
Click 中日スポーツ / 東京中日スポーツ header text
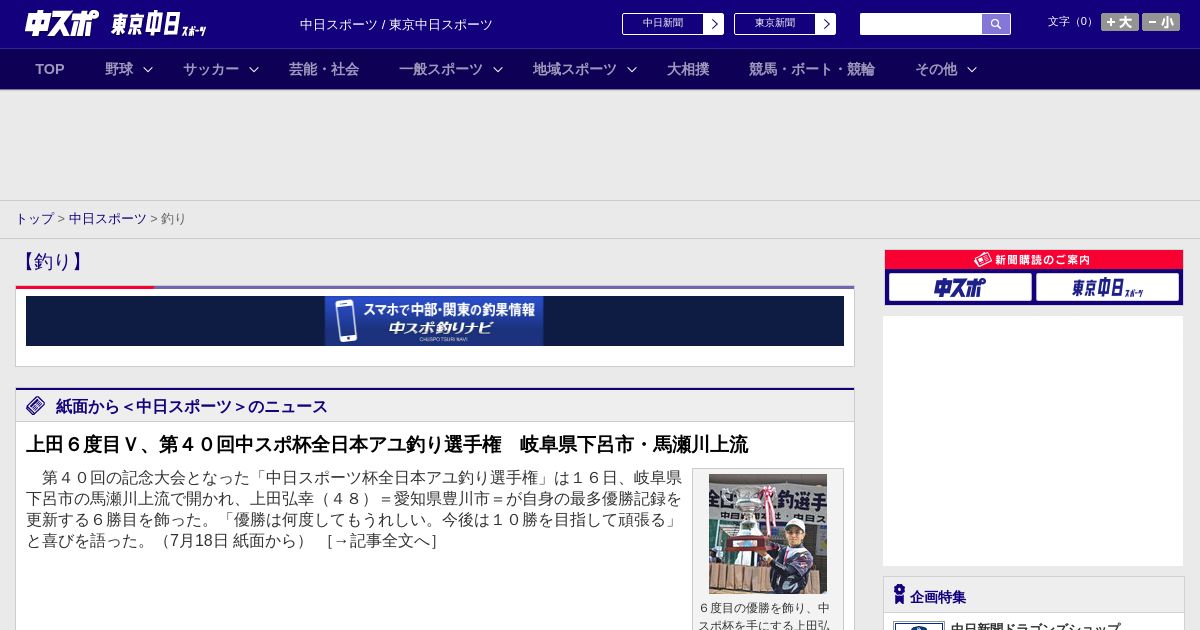[396, 24]
